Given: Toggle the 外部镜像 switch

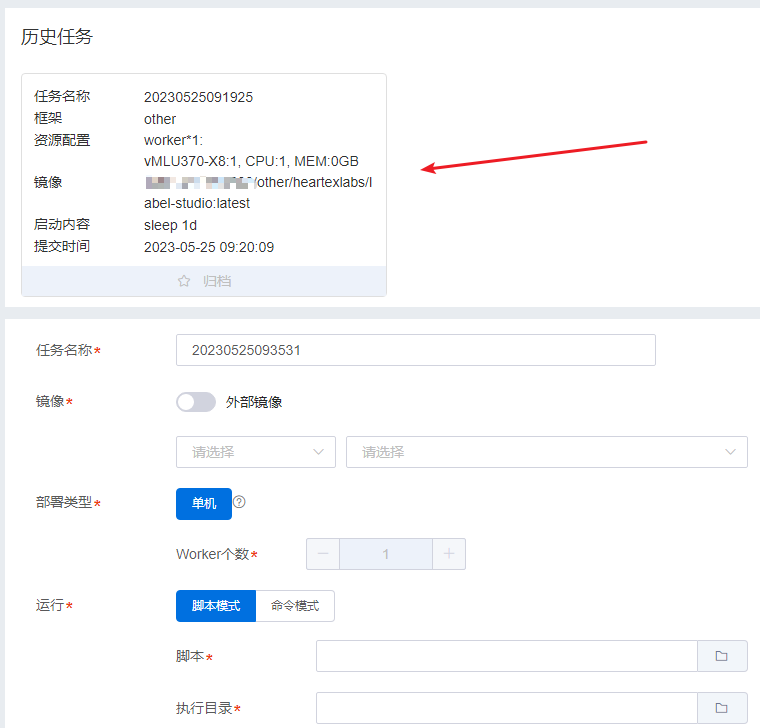Looking at the screenshot, I should [196, 402].
